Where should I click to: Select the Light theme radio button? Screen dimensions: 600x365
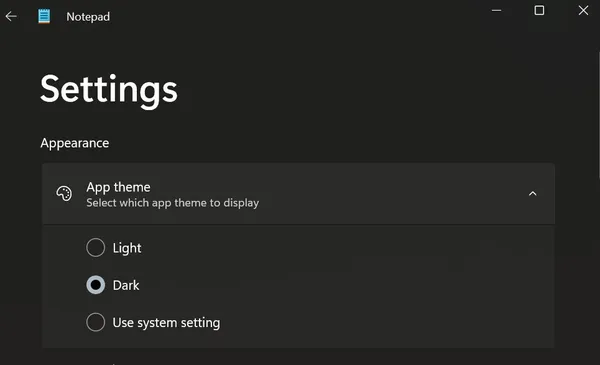(x=96, y=248)
